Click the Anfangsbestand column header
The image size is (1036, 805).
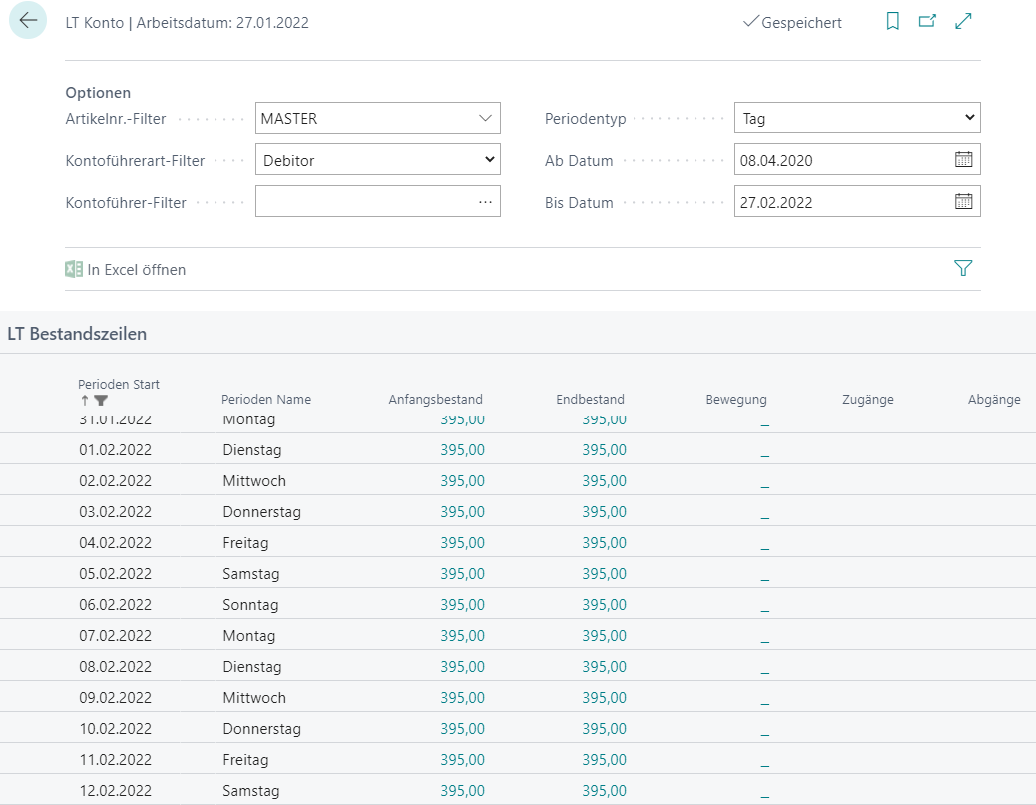coord(435,399)
